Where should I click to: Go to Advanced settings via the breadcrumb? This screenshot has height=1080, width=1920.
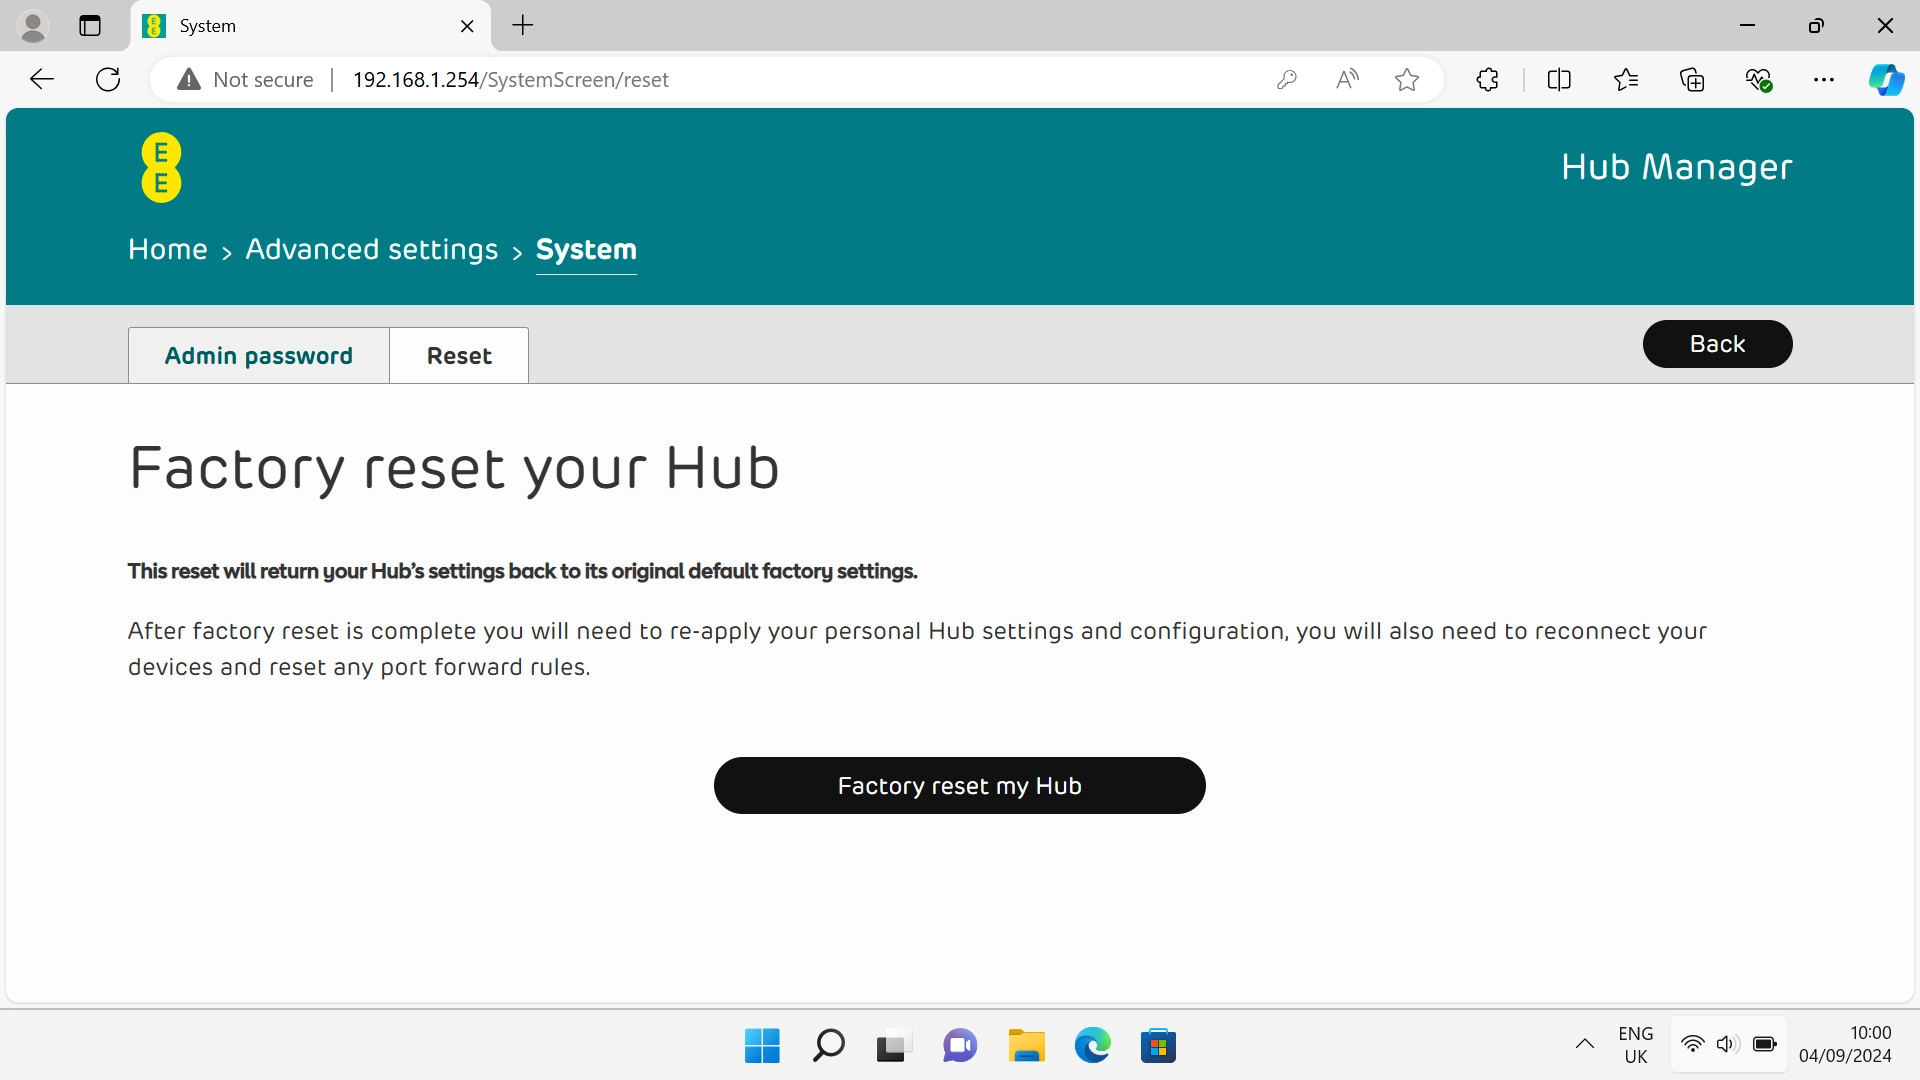click(x=372, y=249)
